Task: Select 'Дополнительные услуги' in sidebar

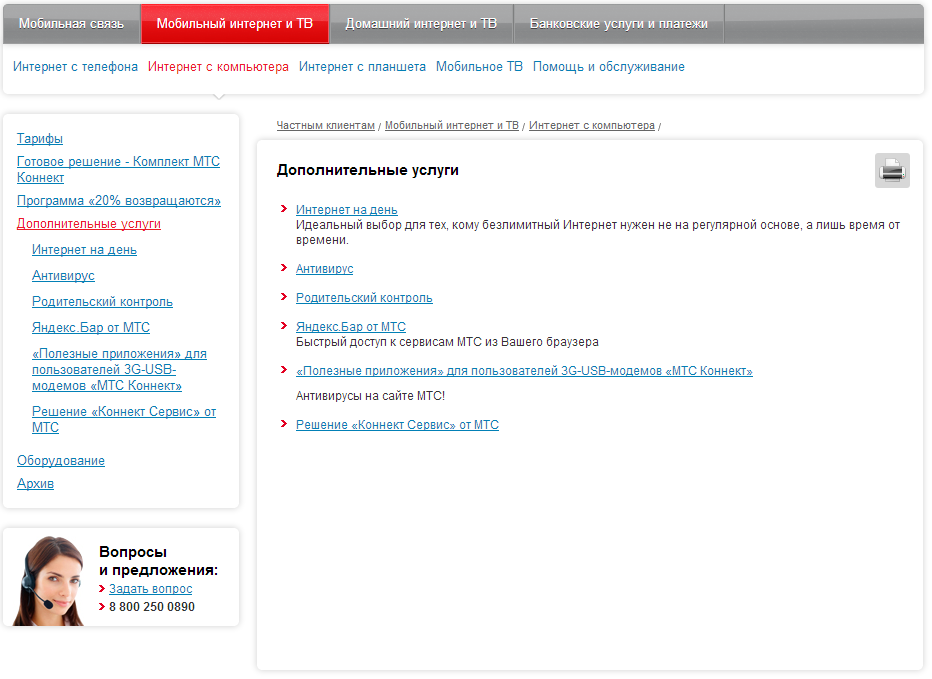Action: pyautogui.click(x=89, y=224)
